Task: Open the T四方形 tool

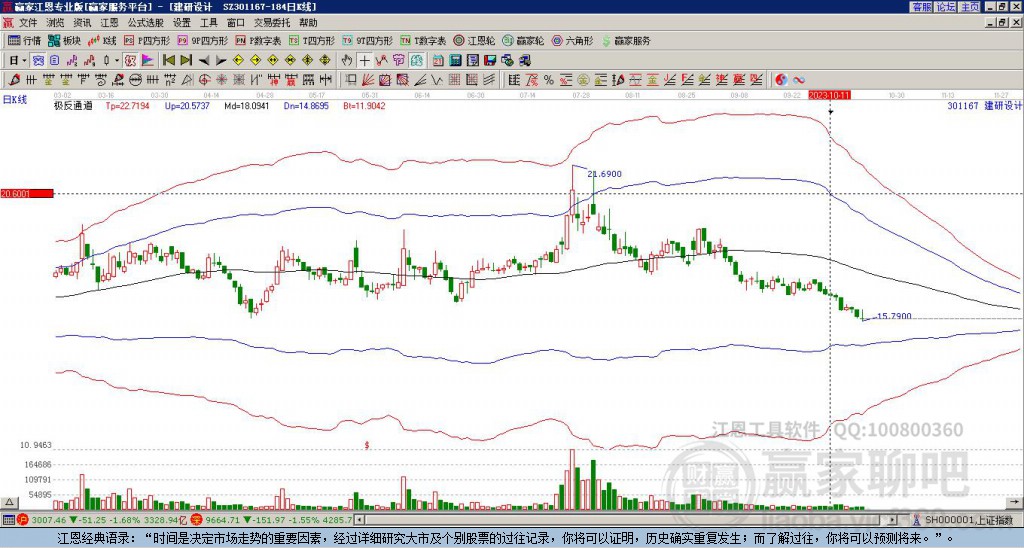Action: click(312, 40)
